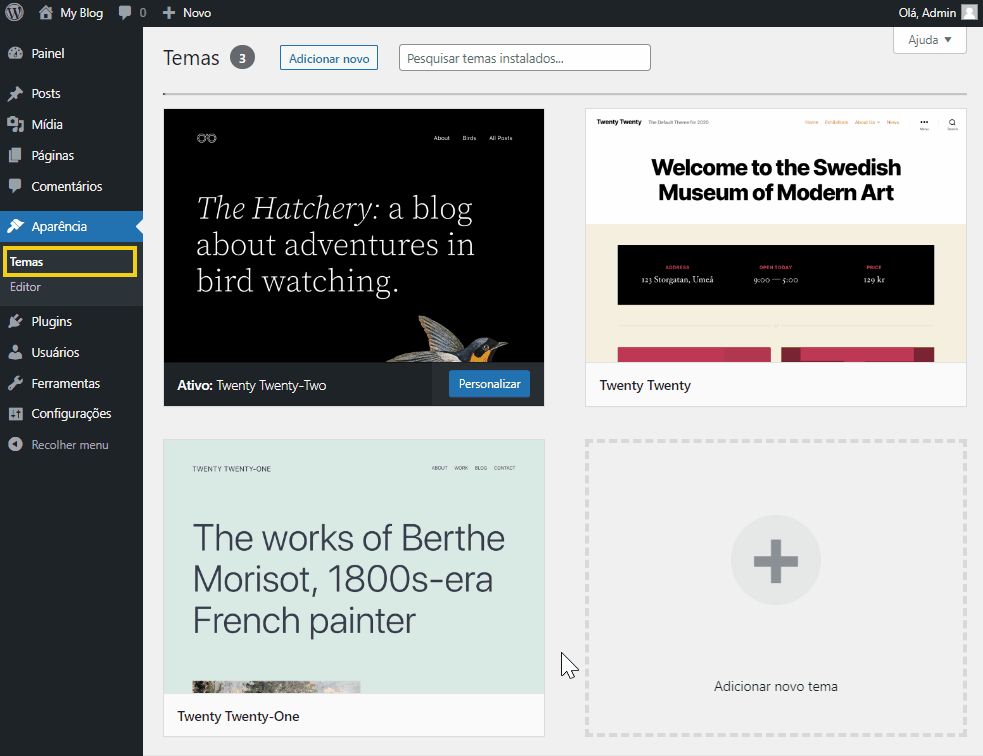Image resolution: width=983 pixels, height=756 pixels.
Task: Go to Posts in the sidebar
Action: (x=71, y=93)
